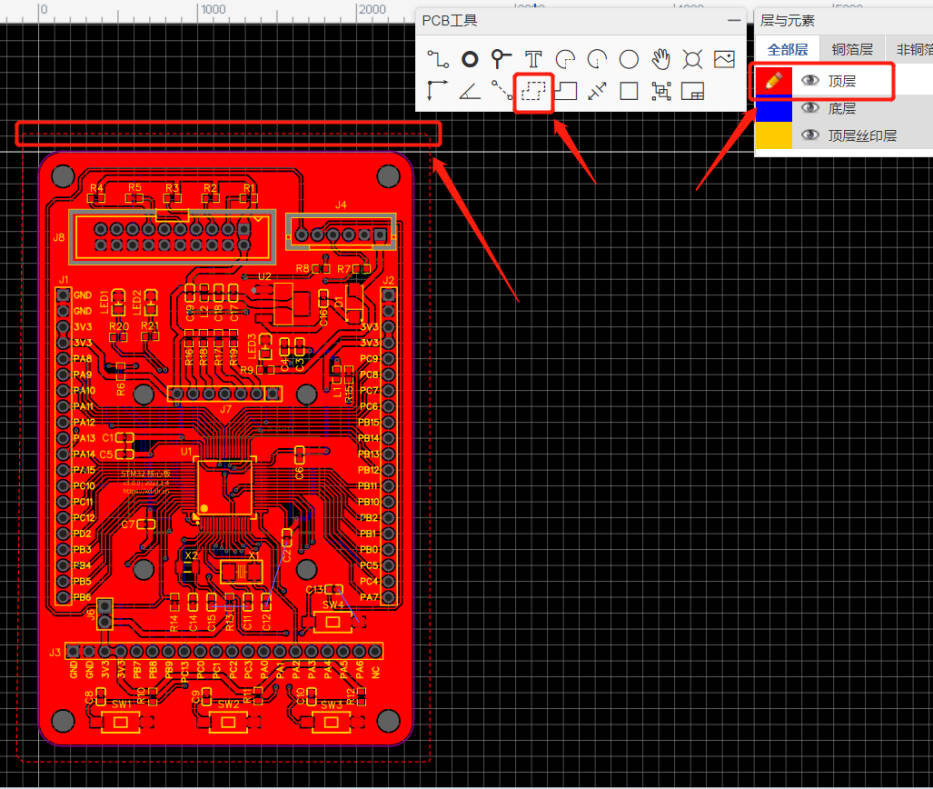
Task: Hide the 底层 layer using eye icon
Action: 810,108
